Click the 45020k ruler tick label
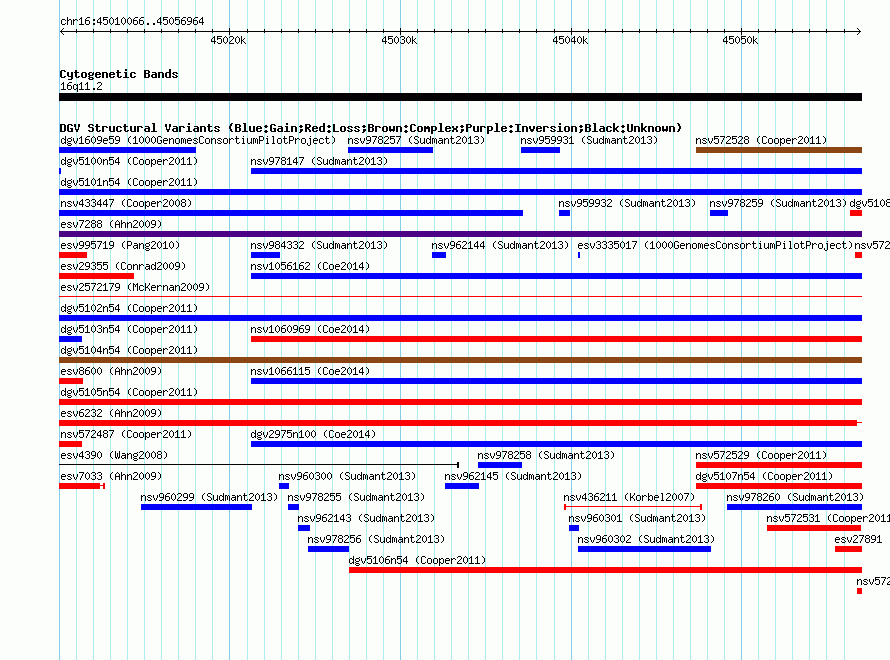The width and height of the screenshot is (890, 660). click(228, 40)
